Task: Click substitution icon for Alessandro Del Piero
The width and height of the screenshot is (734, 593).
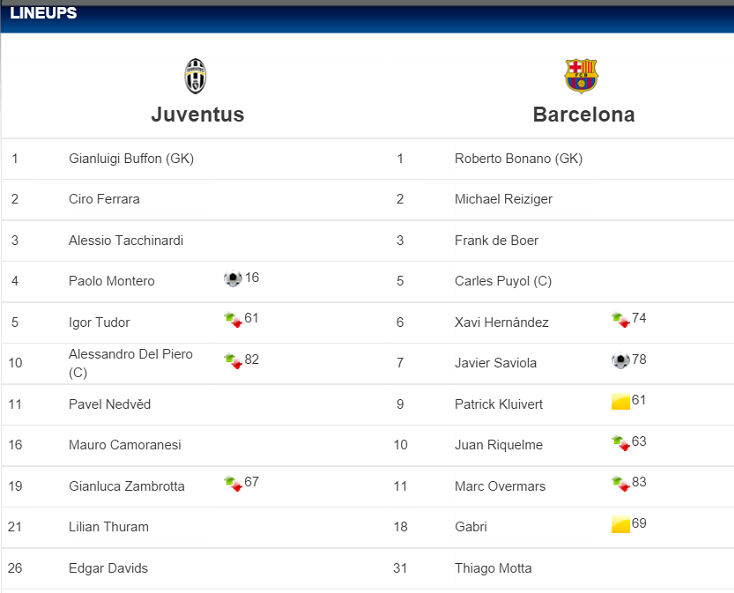Action: 233,360
